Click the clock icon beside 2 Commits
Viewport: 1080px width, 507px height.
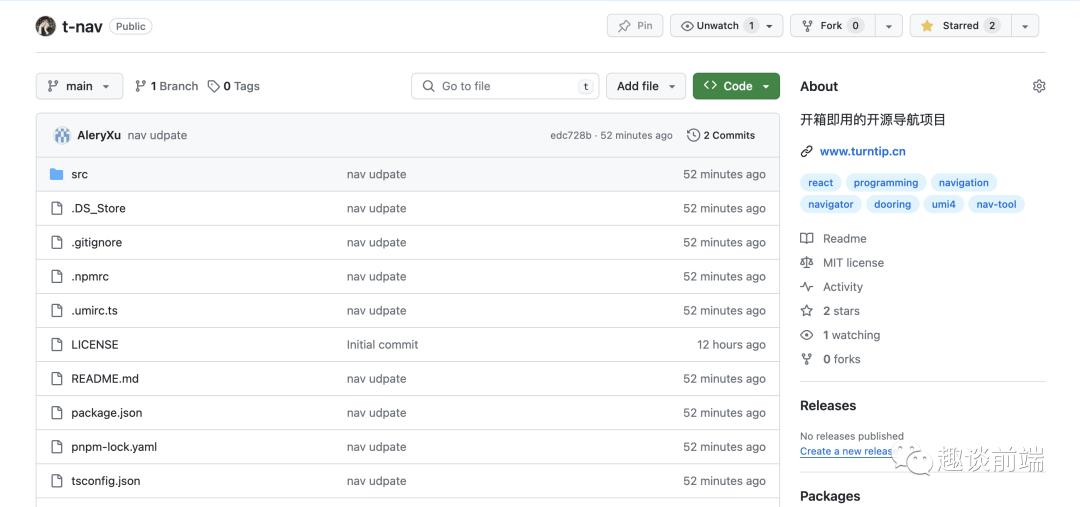pyautogui.click(x=694, y=135)
